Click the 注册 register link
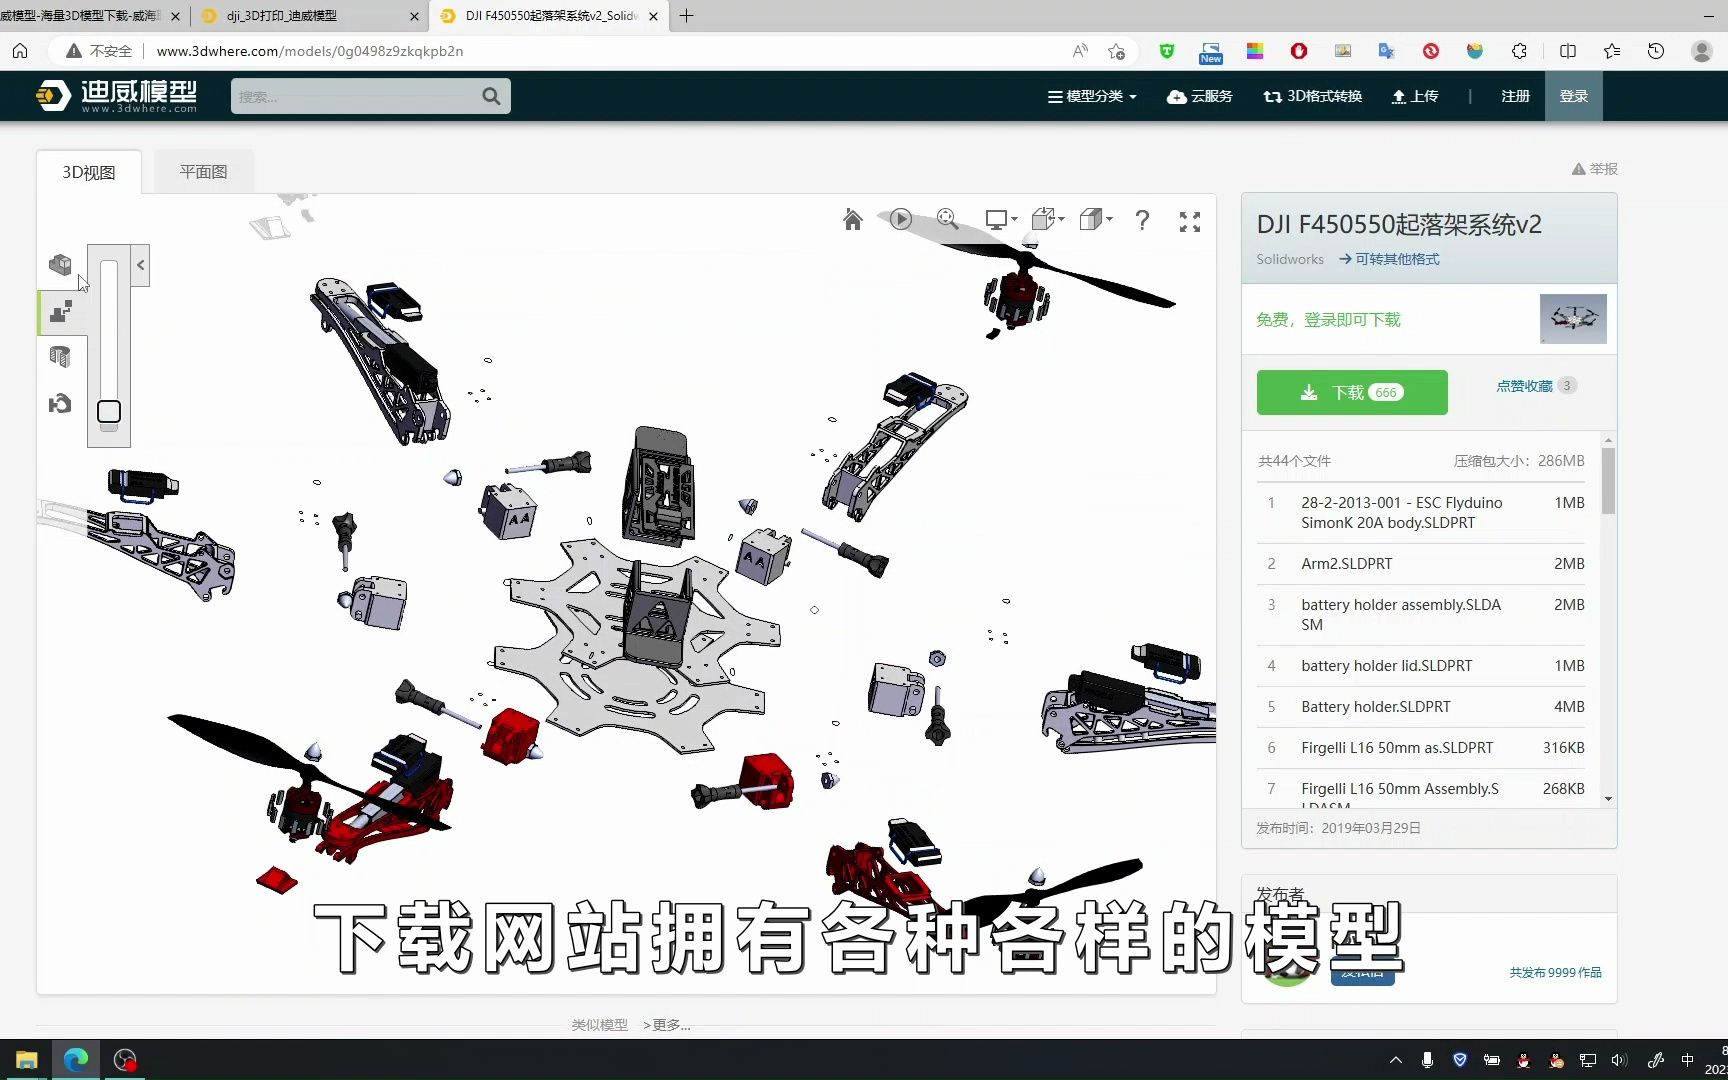 coord(1515,96)
